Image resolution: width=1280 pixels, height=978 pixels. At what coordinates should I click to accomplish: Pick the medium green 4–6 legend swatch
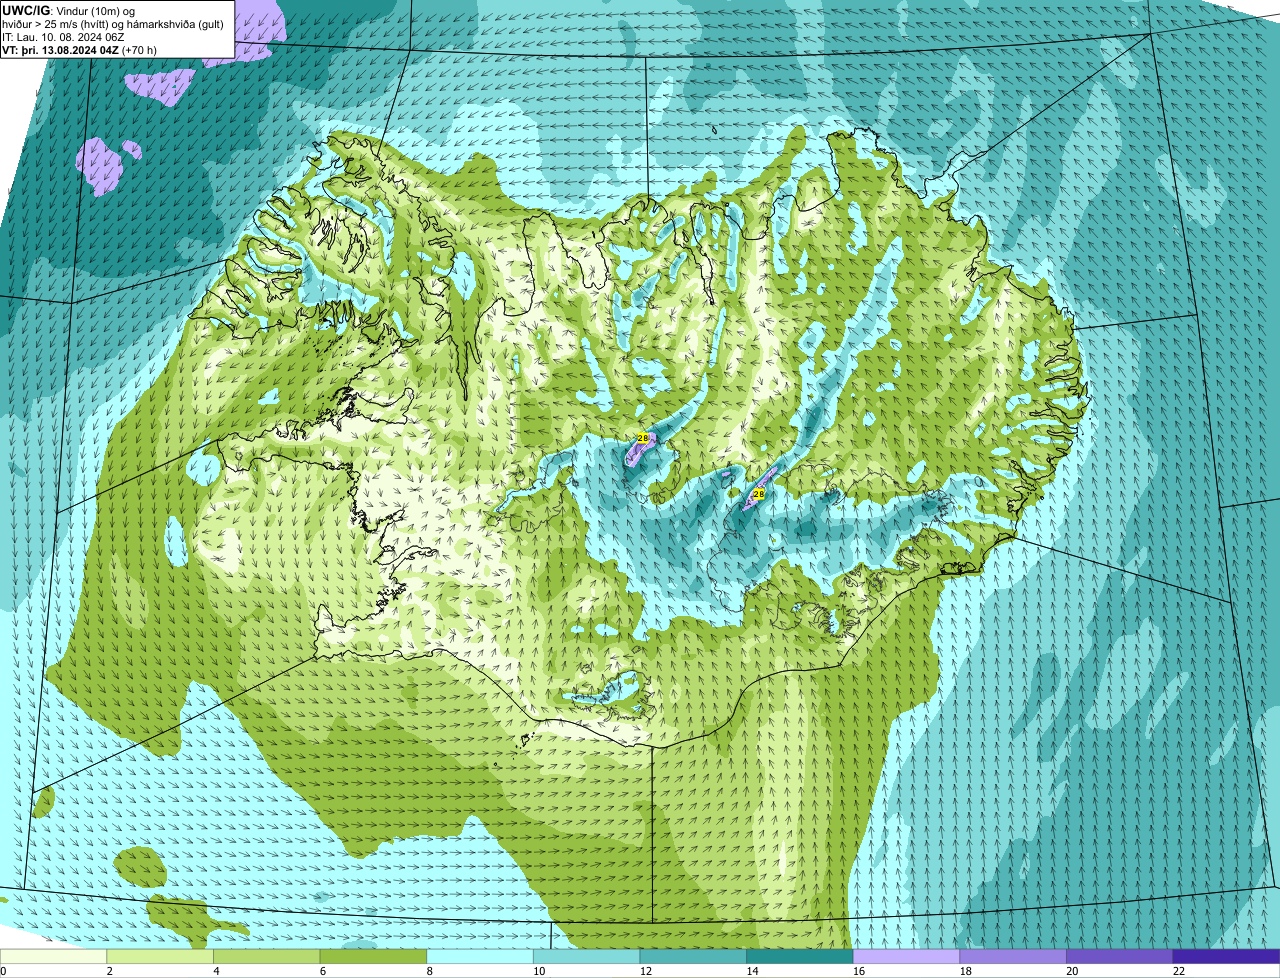(x=267, y=956)
